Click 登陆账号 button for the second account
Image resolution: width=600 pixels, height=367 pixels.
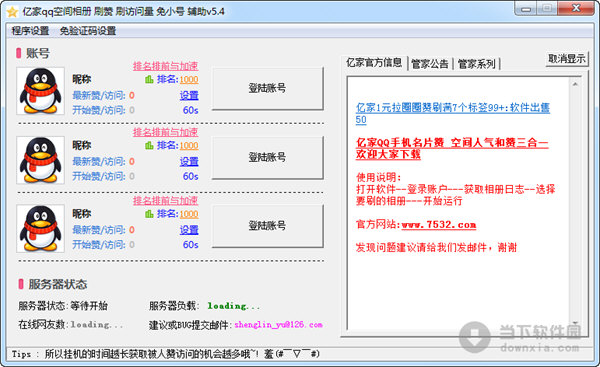tap(267, 157)
